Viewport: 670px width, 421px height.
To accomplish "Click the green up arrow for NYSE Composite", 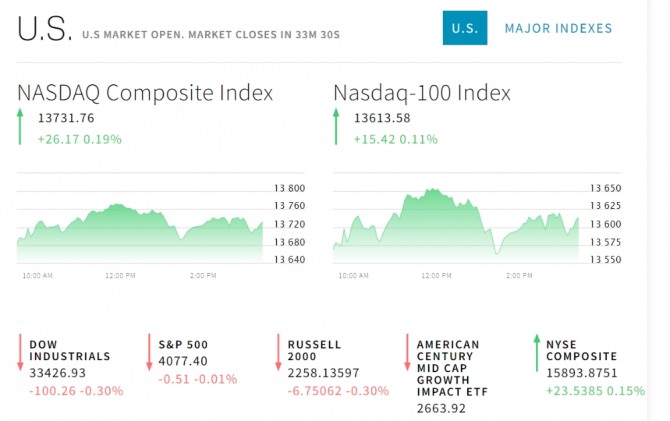I will 537,353.
